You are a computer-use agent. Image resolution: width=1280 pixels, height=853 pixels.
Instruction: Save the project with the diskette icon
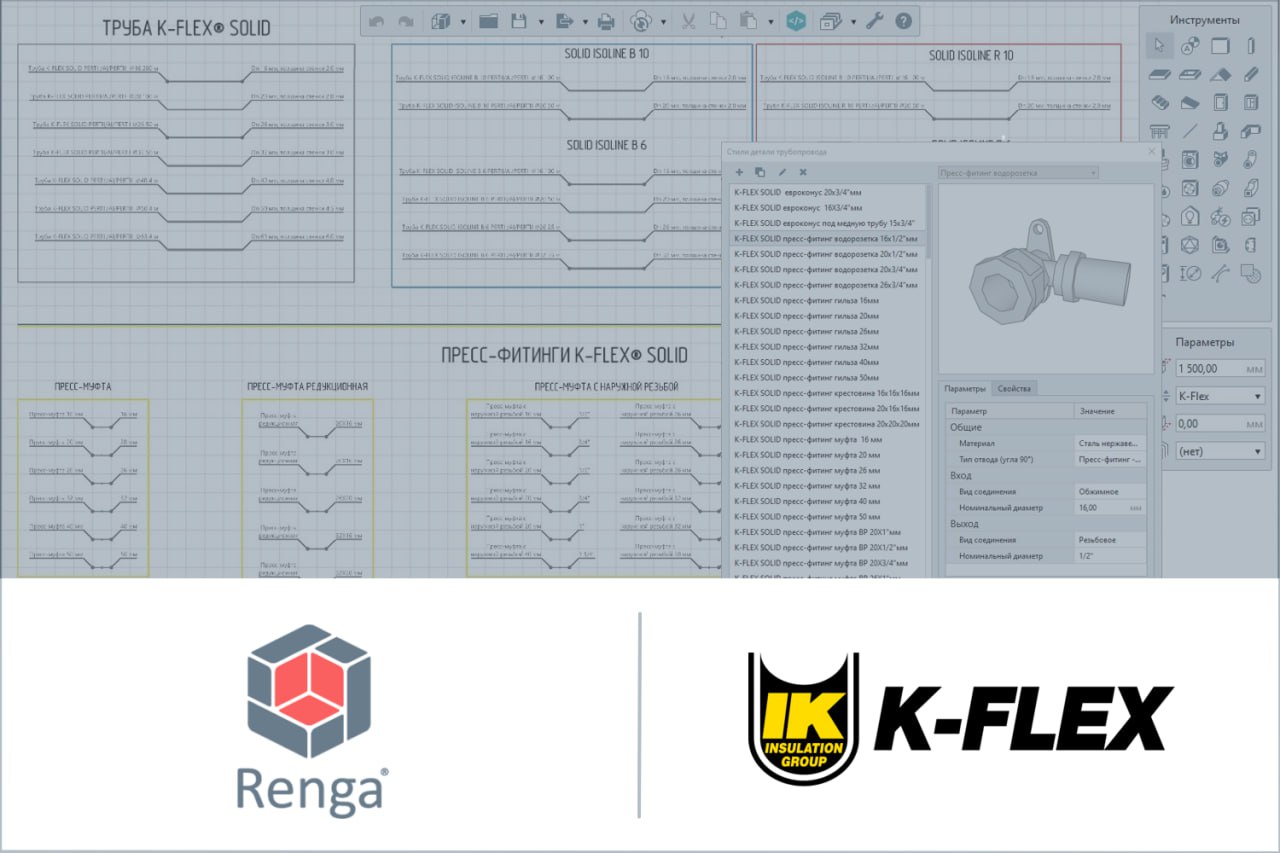pyautogui.click(x=519, y=19)
